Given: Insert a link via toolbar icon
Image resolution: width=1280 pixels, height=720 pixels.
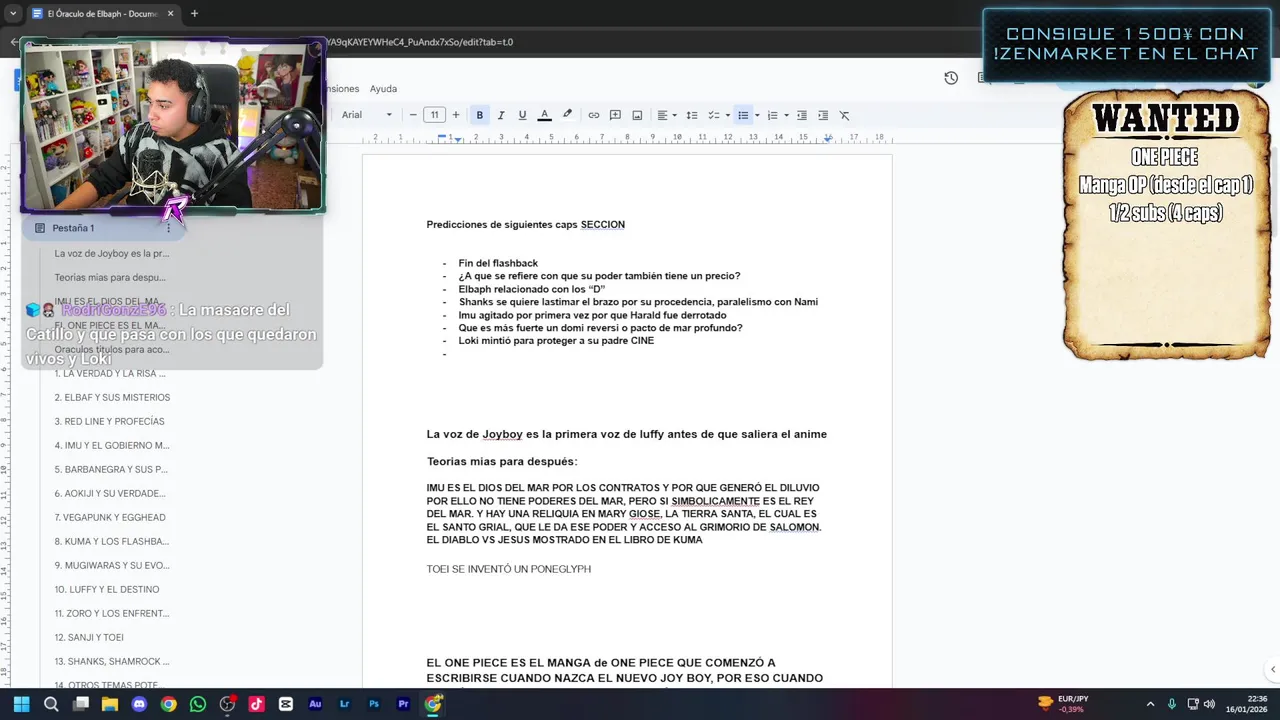Looking at the screenshot, I should pos(593,115).
